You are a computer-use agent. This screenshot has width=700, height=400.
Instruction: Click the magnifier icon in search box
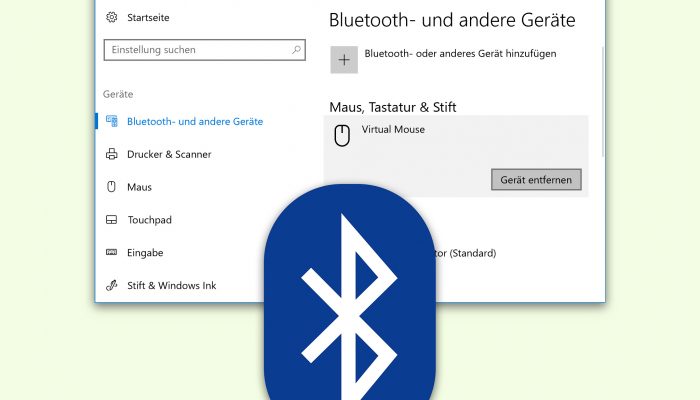(296, 50)
